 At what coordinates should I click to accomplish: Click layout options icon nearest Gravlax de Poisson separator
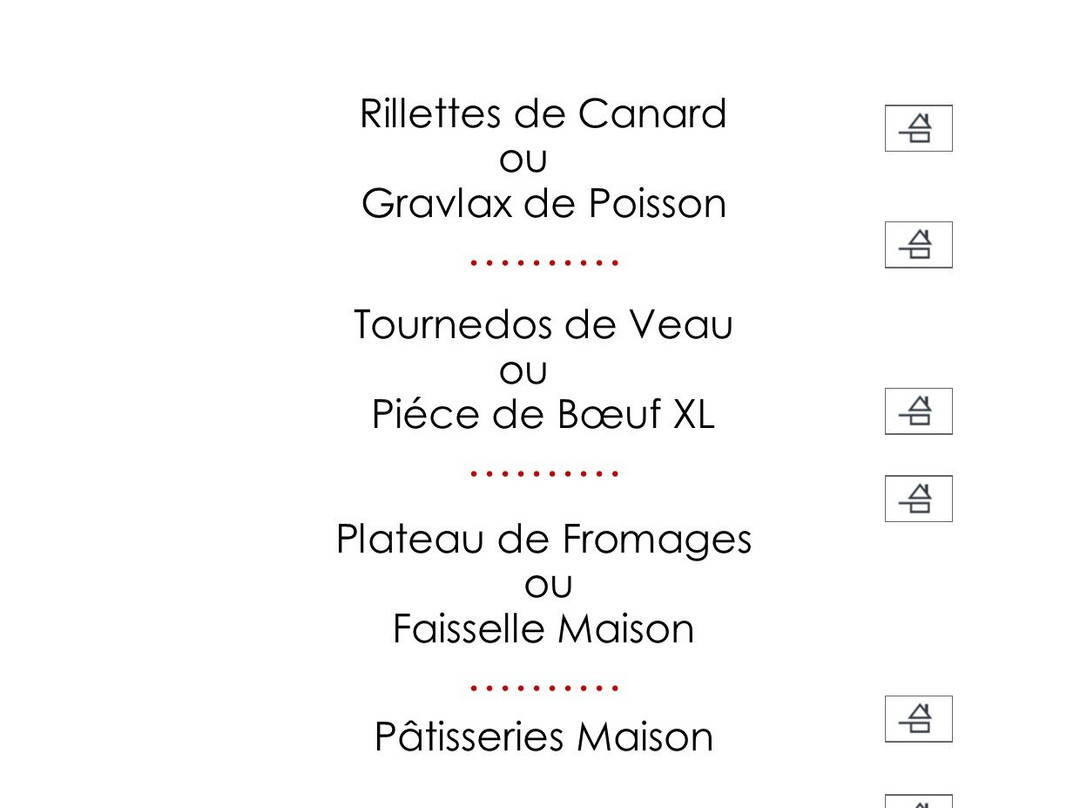[918, 245]
